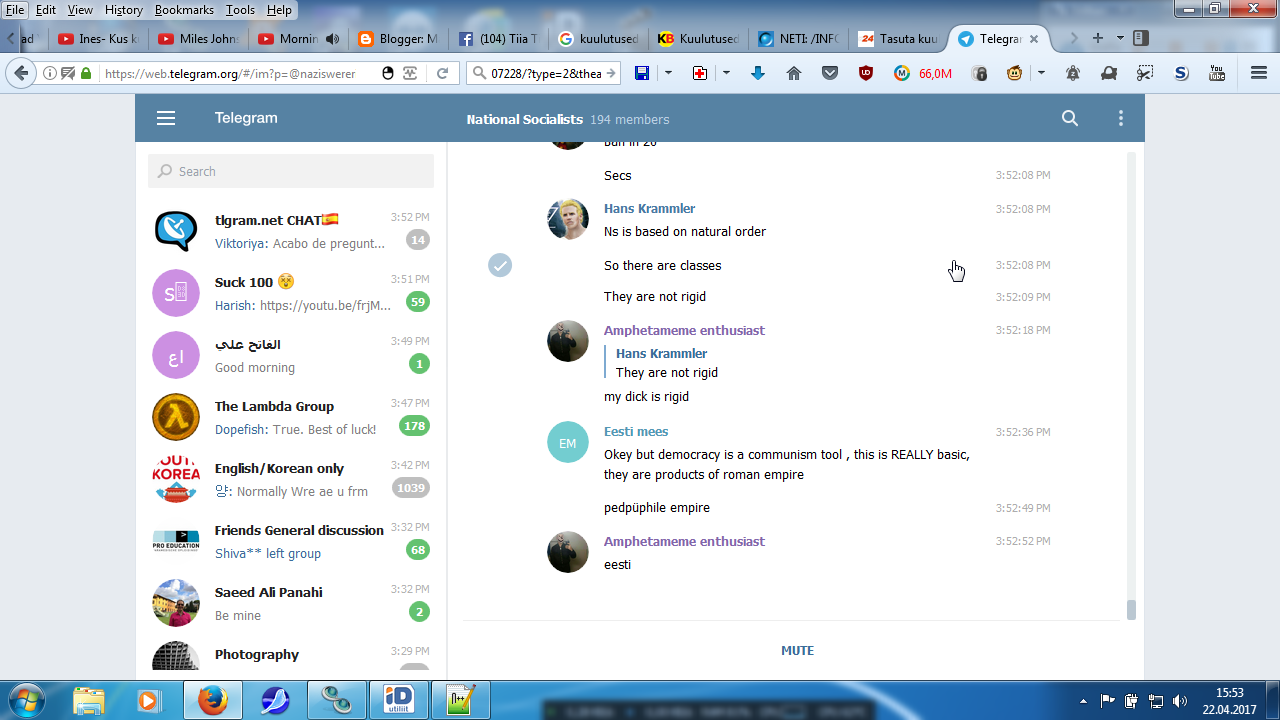Image resolution: width=1280 pixels, height=720 pixels.
Task: Open the Telegram hamburger menu
Action: [166, 119]
